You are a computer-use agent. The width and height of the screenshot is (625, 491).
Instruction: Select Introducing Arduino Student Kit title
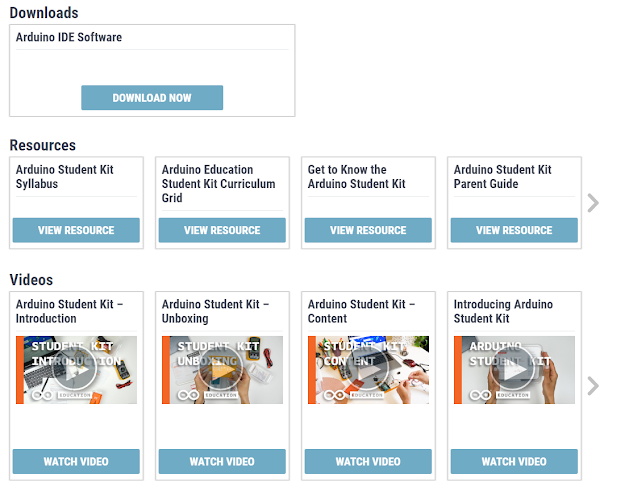[503, 311]
